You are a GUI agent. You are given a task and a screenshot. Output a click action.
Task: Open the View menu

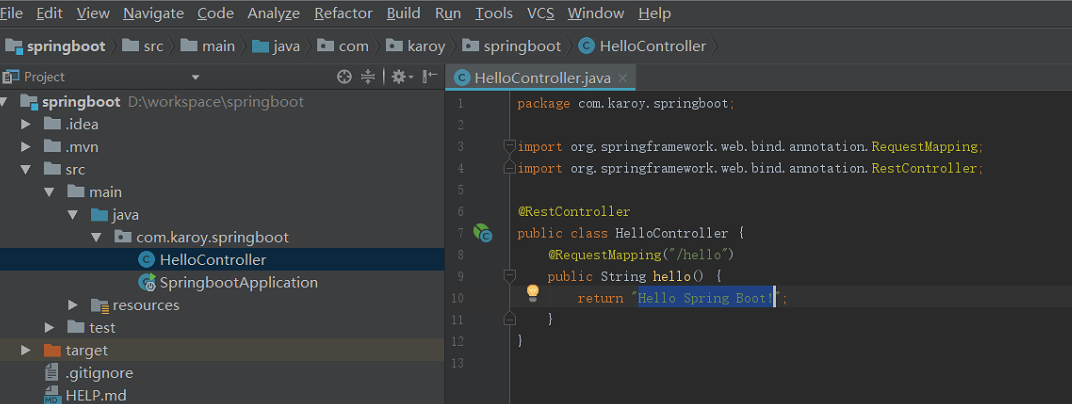pos(93,13)
